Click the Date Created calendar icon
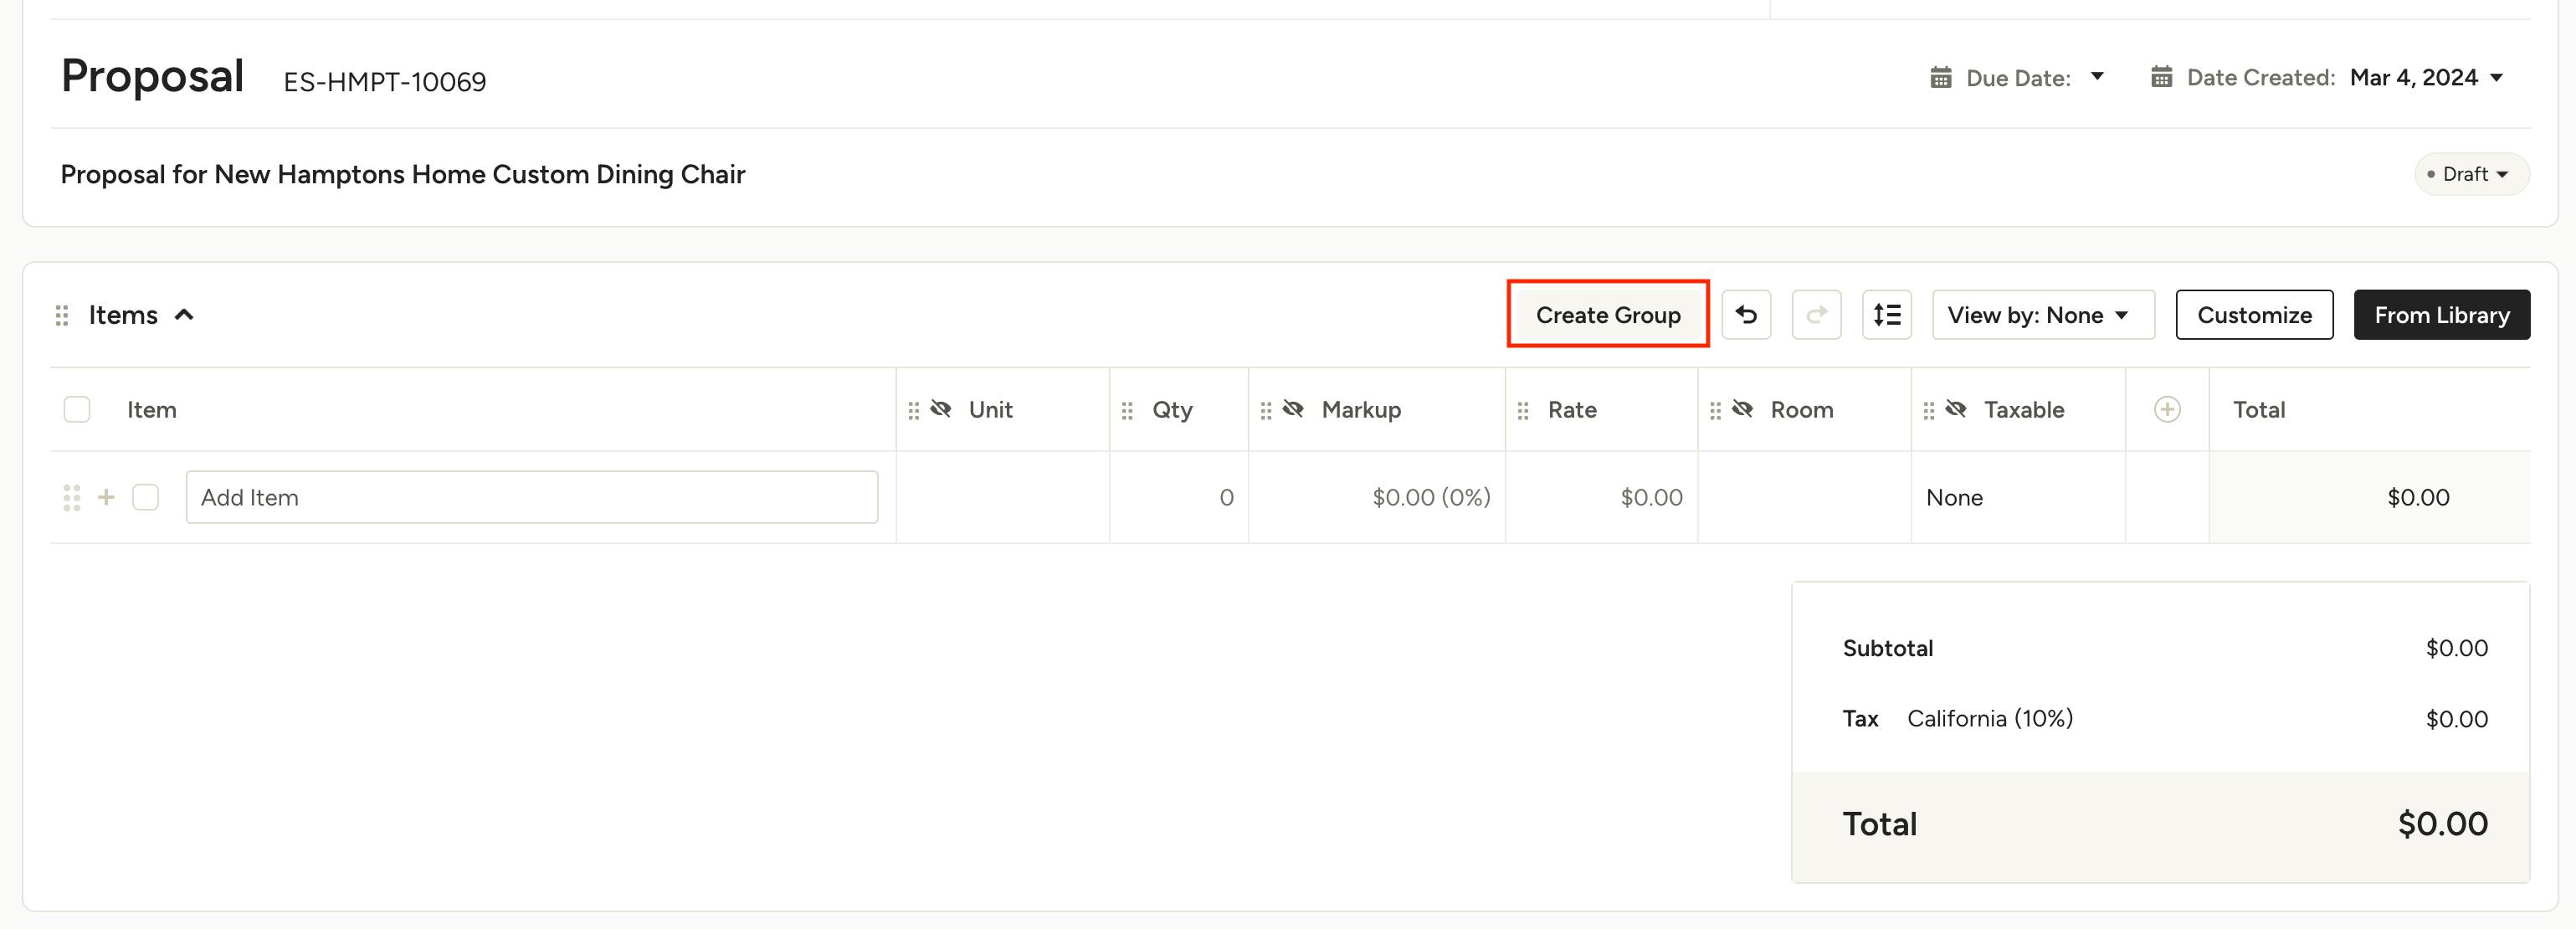 [x=2161, y=78]
